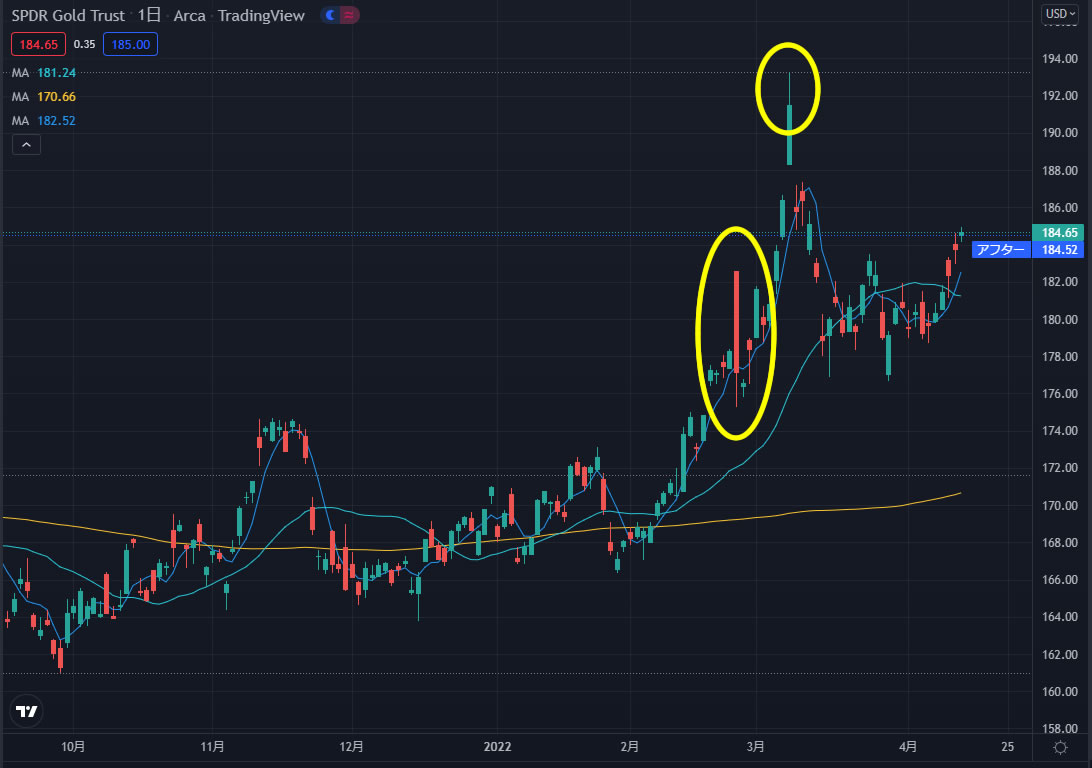The height and width of the screenshot is (768, 1092).
Task: Click the blue 185.00 buy price button
Action: tap(131, 44)
